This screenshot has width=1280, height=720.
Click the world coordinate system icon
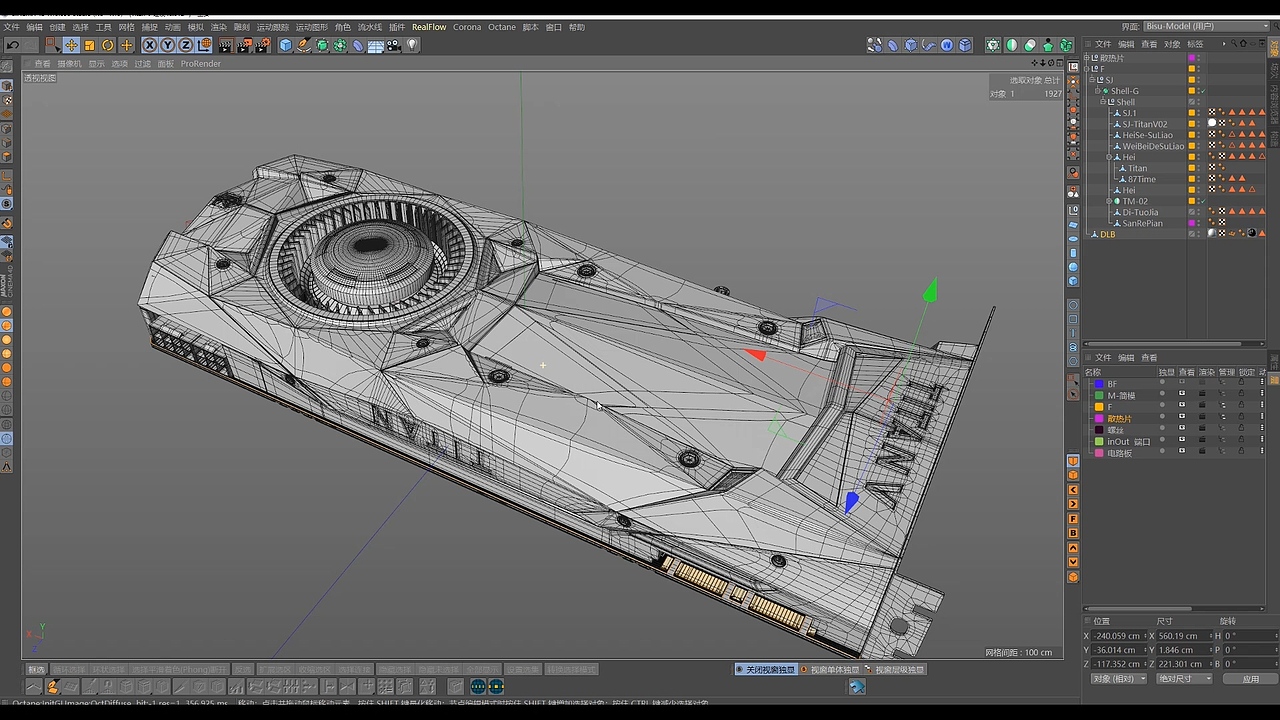pos(205,45)
